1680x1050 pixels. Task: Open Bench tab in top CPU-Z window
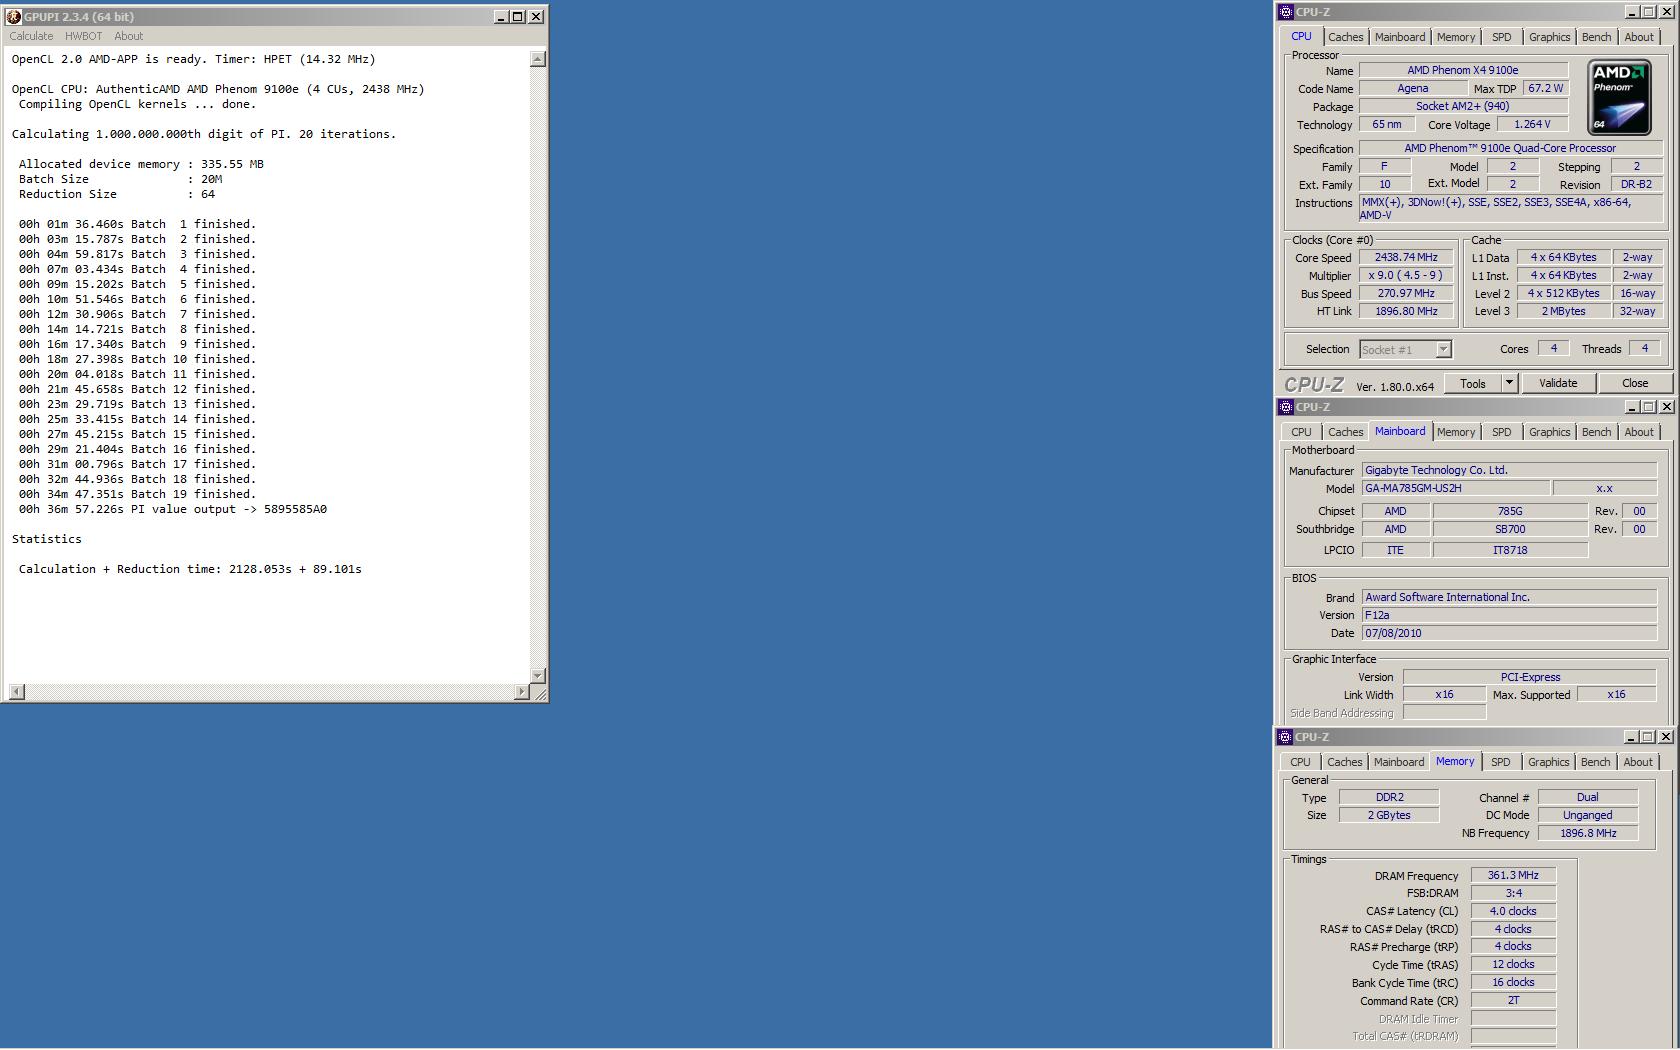click(x=1596, y=37)
